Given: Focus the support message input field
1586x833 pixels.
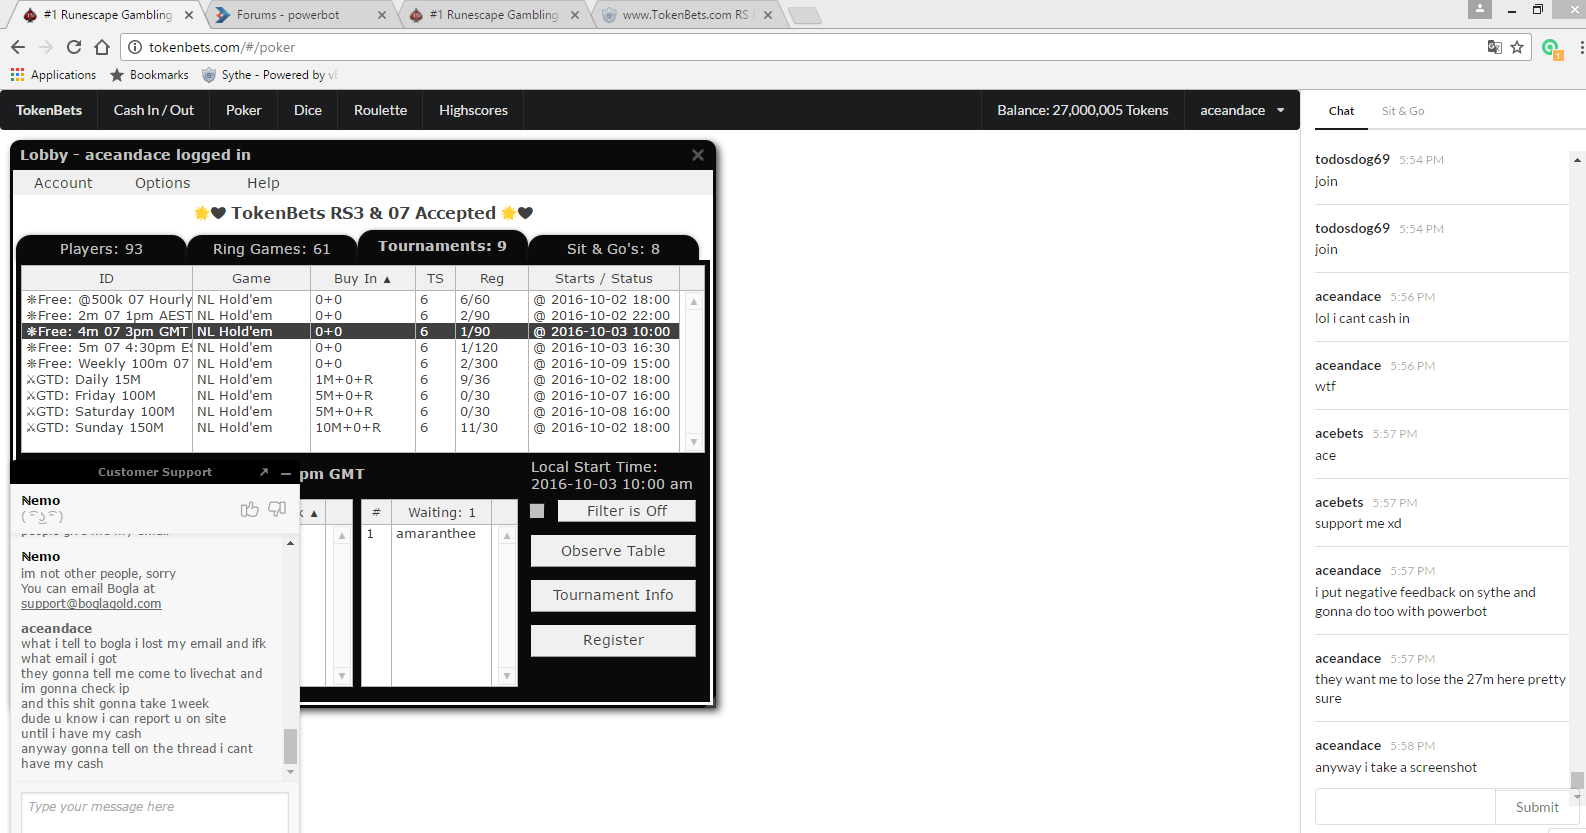Looking at the screenshot, I should point(155,811).
